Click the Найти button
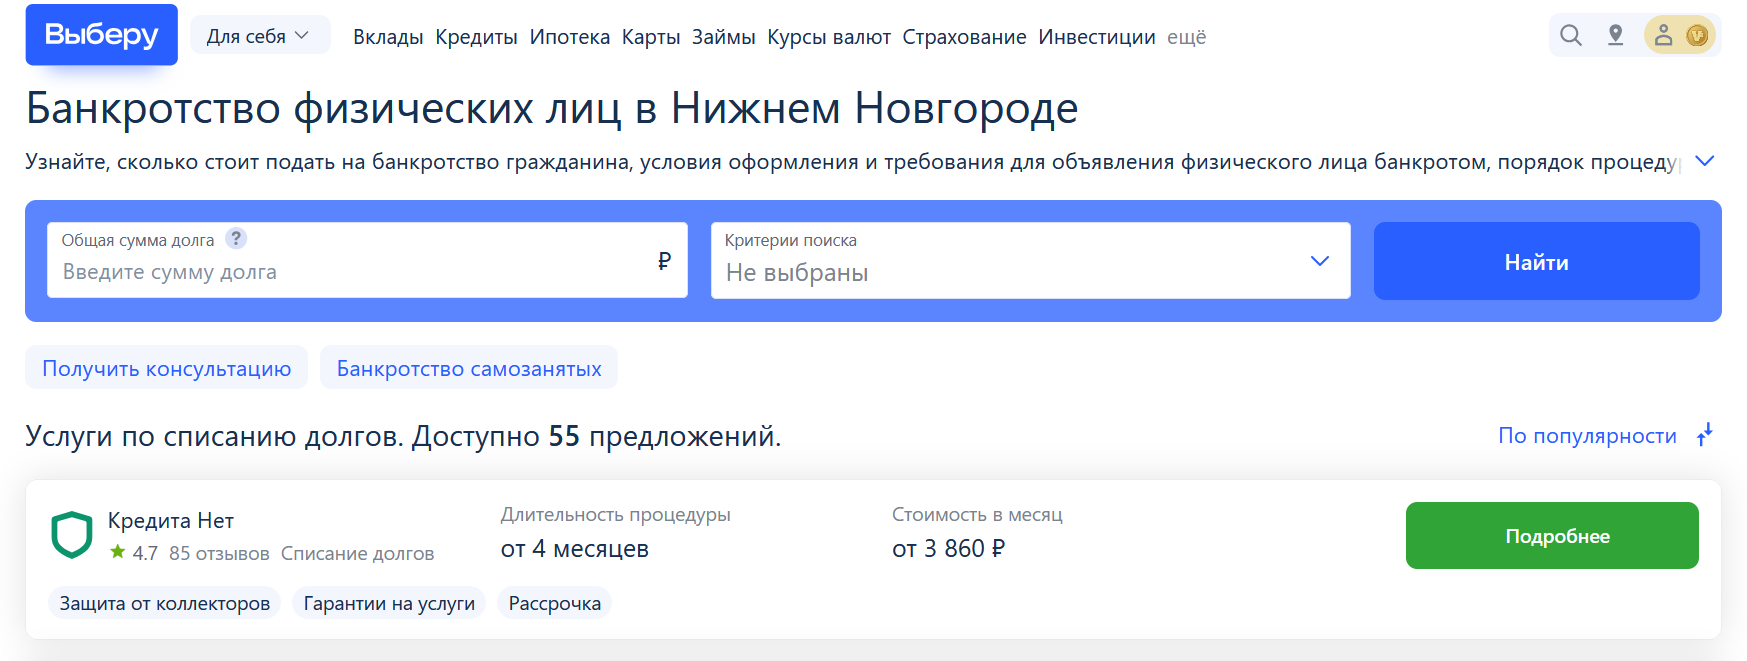 tap(1536, 261)
